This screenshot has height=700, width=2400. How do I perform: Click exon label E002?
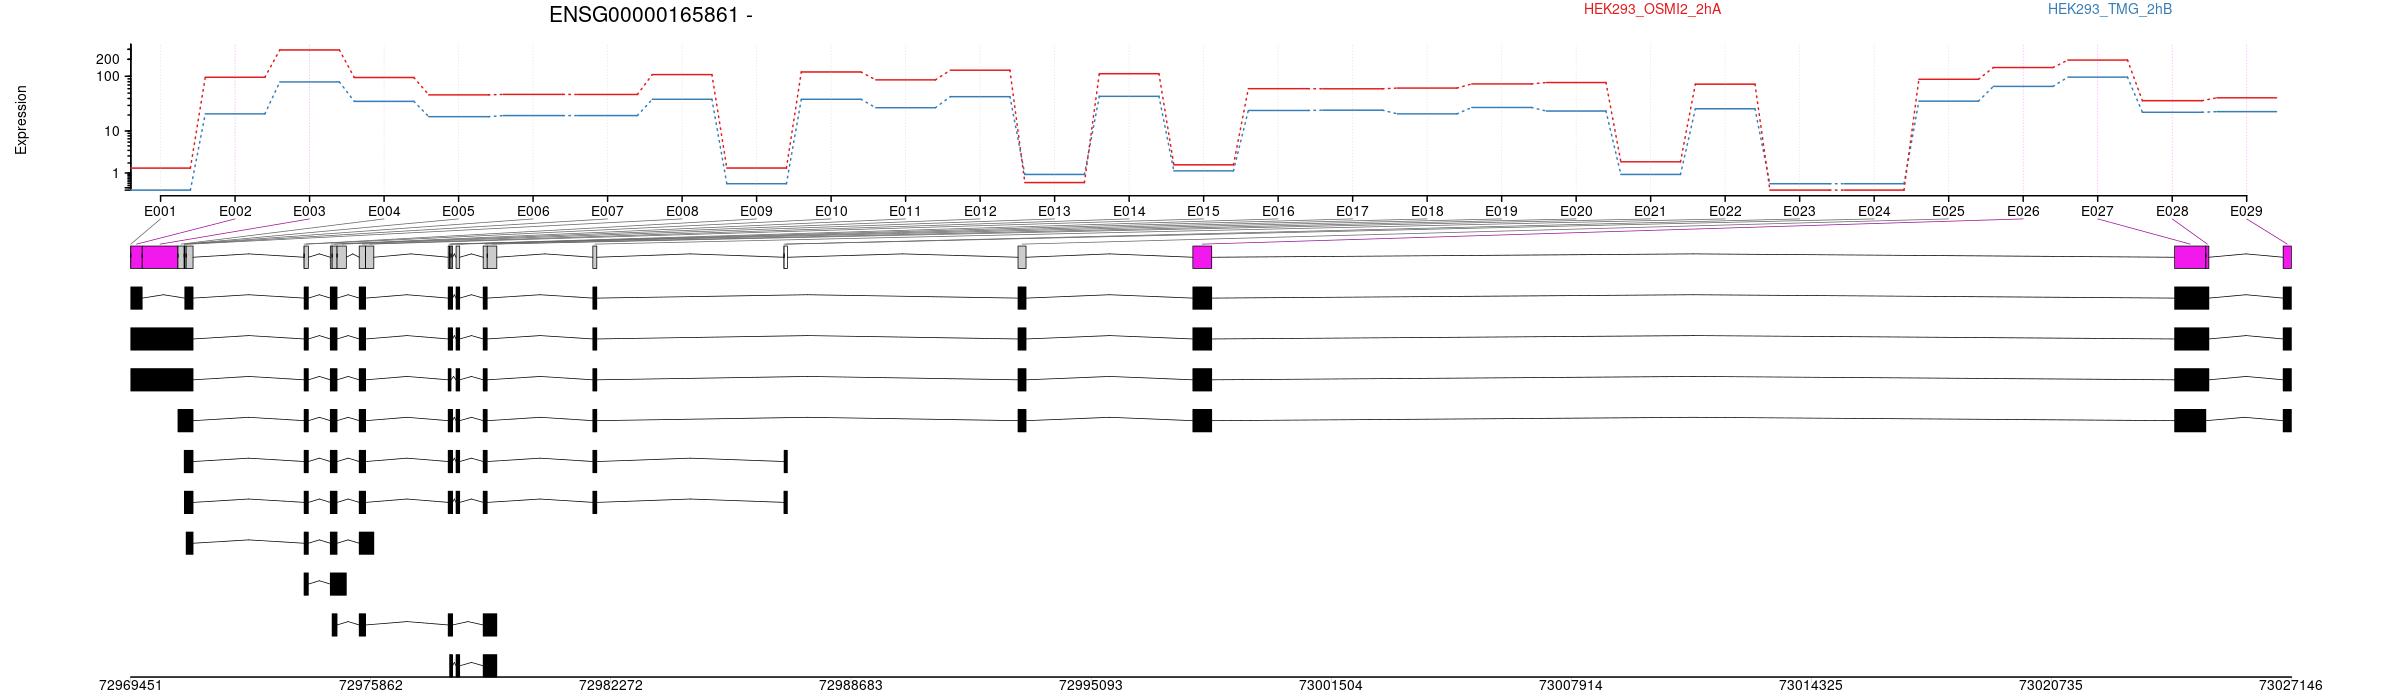[x=235, y=211]
